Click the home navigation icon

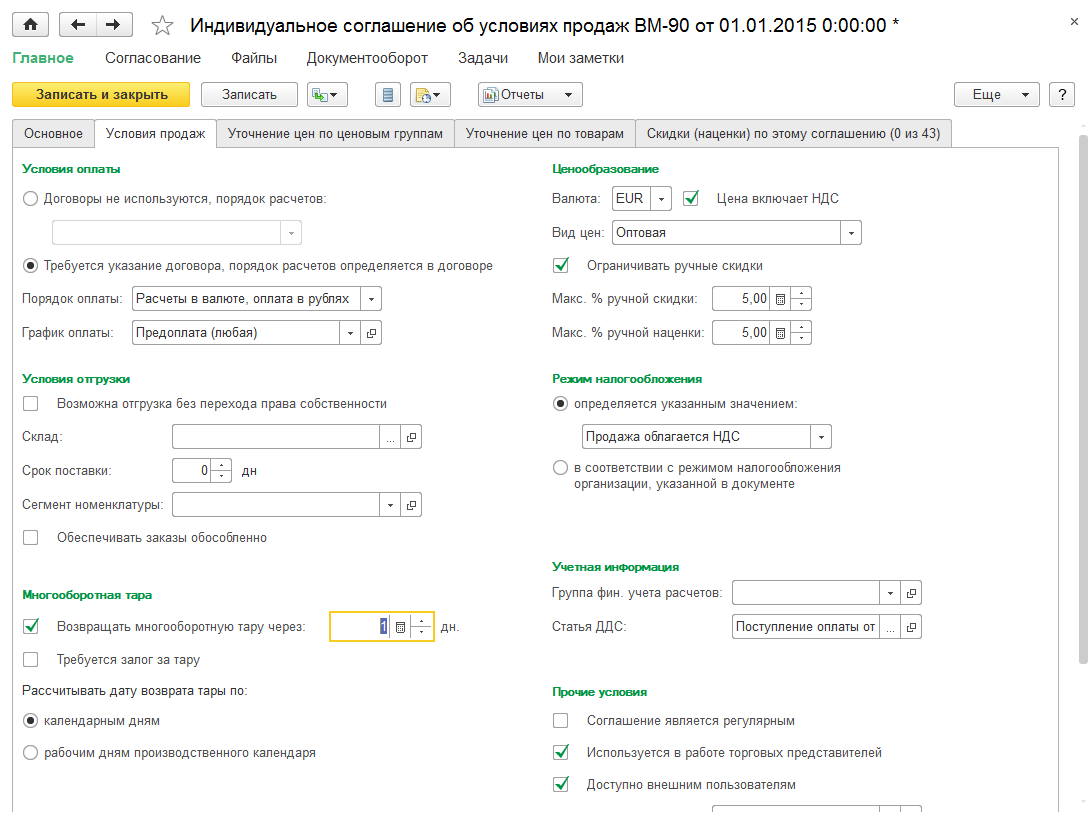click(x=29, y=24)
